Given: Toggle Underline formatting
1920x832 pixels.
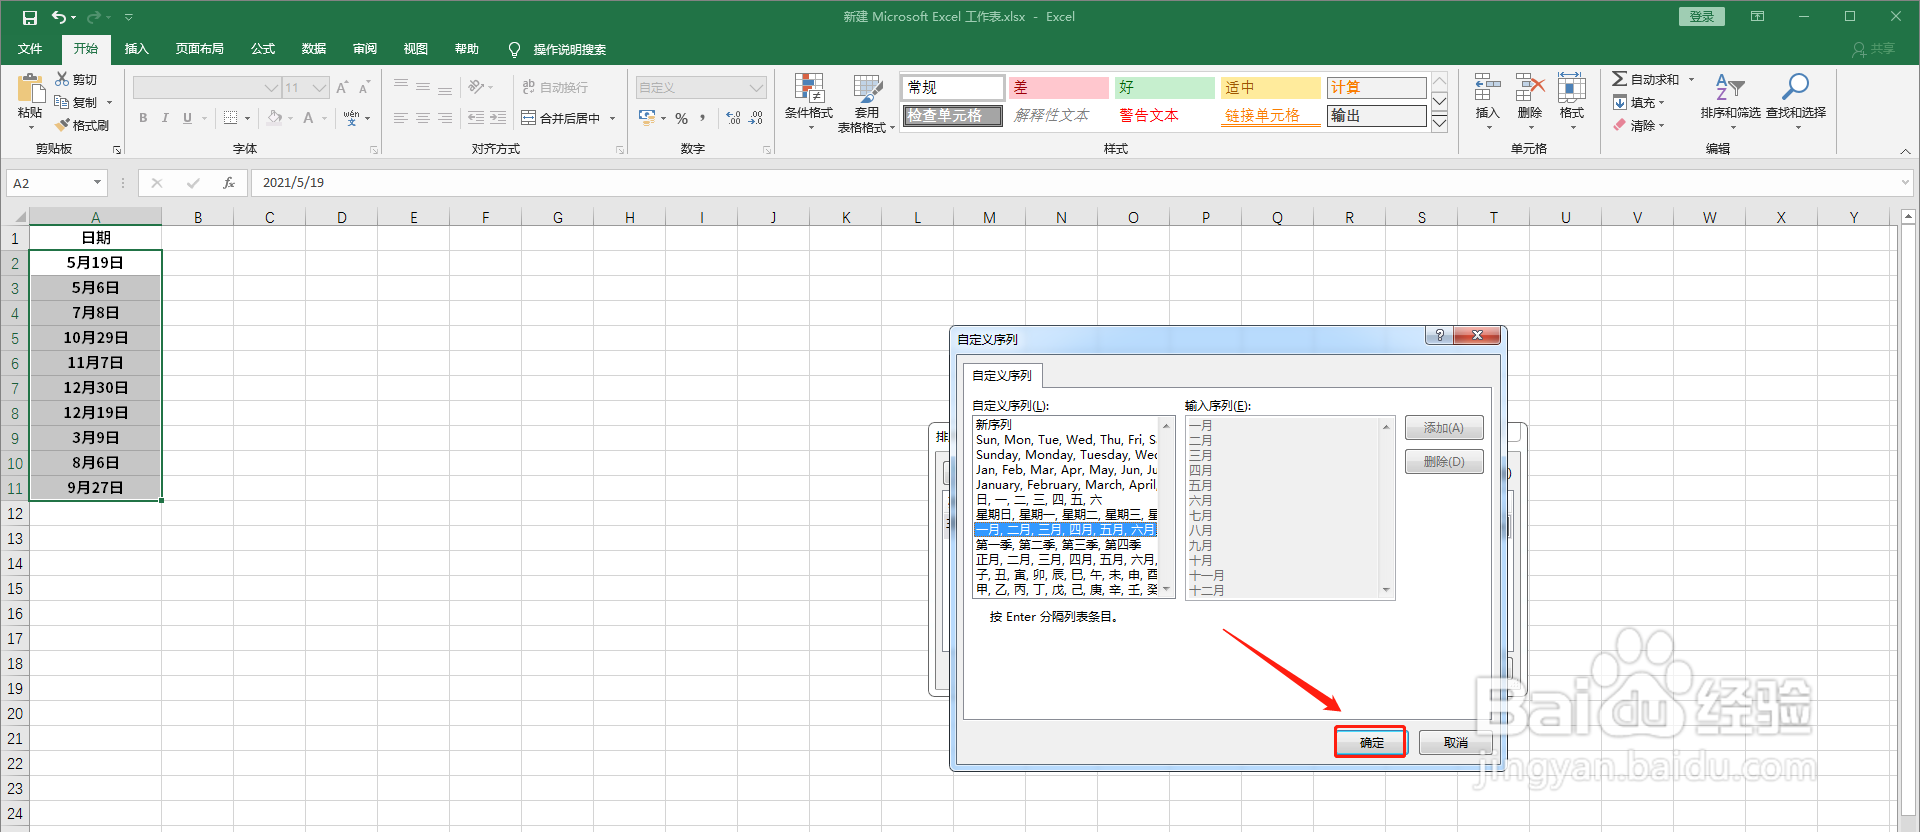Looking at the screenshot, I should (187, 118).
